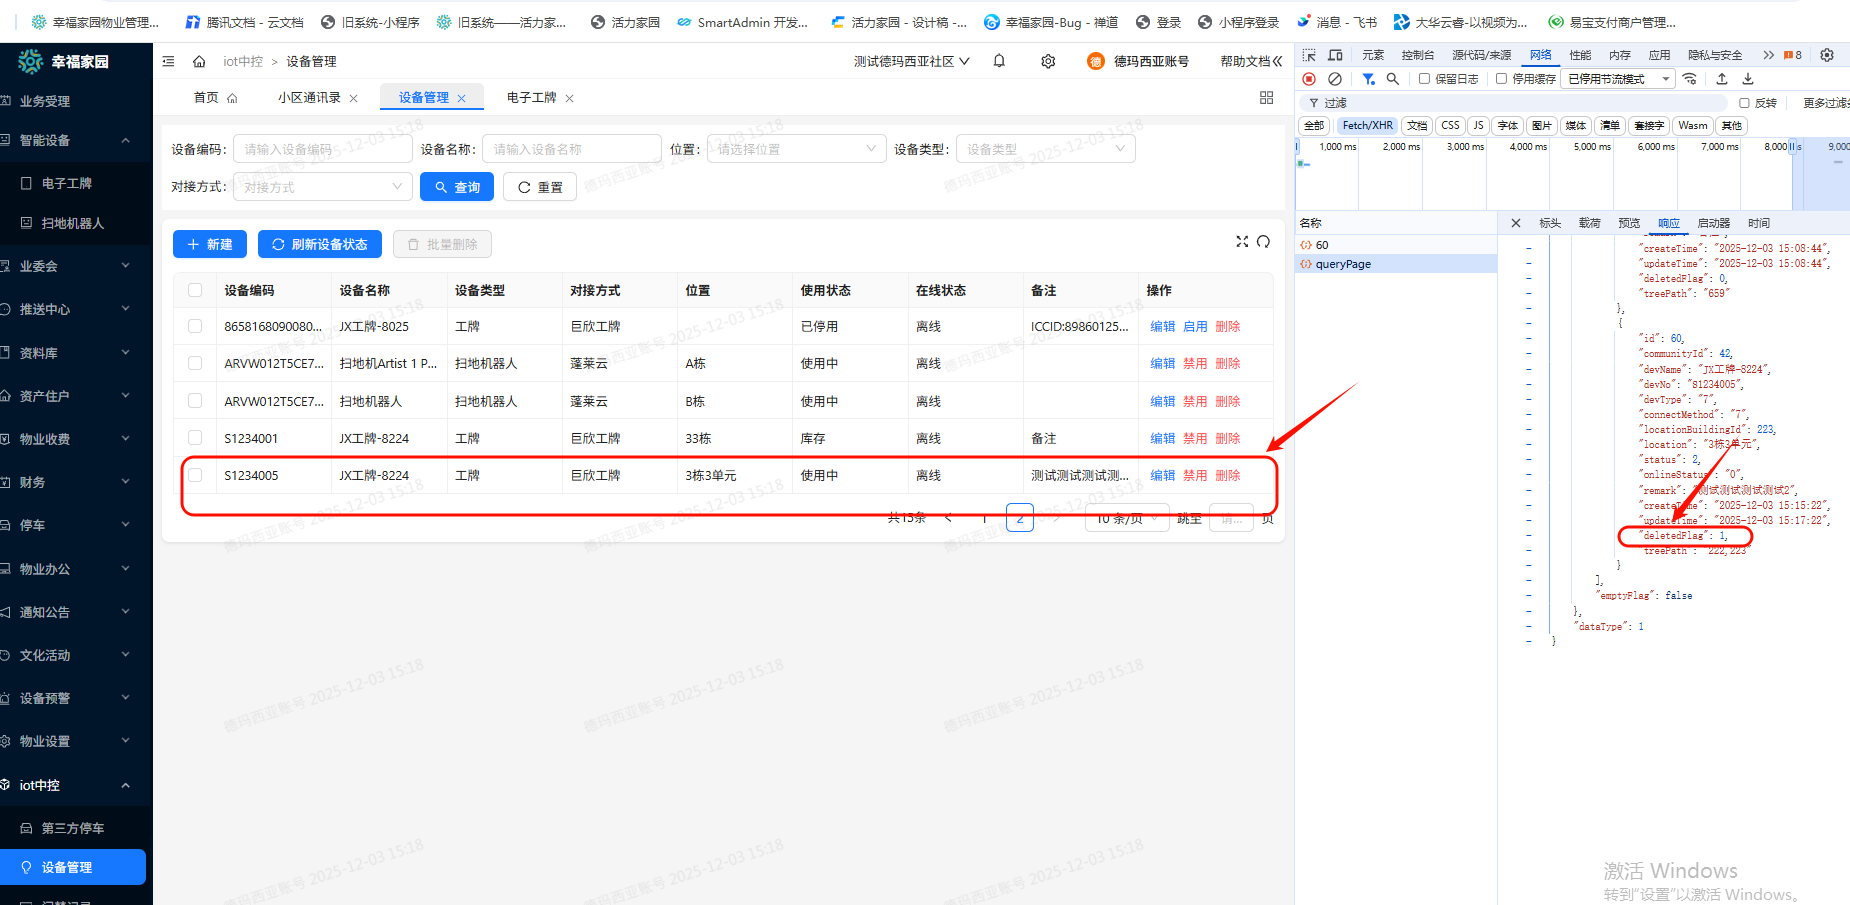Collapse the sidebar with the menu-fold icon
The width and height of the screenshot is (1850, 905).
(x=168, y=61)
